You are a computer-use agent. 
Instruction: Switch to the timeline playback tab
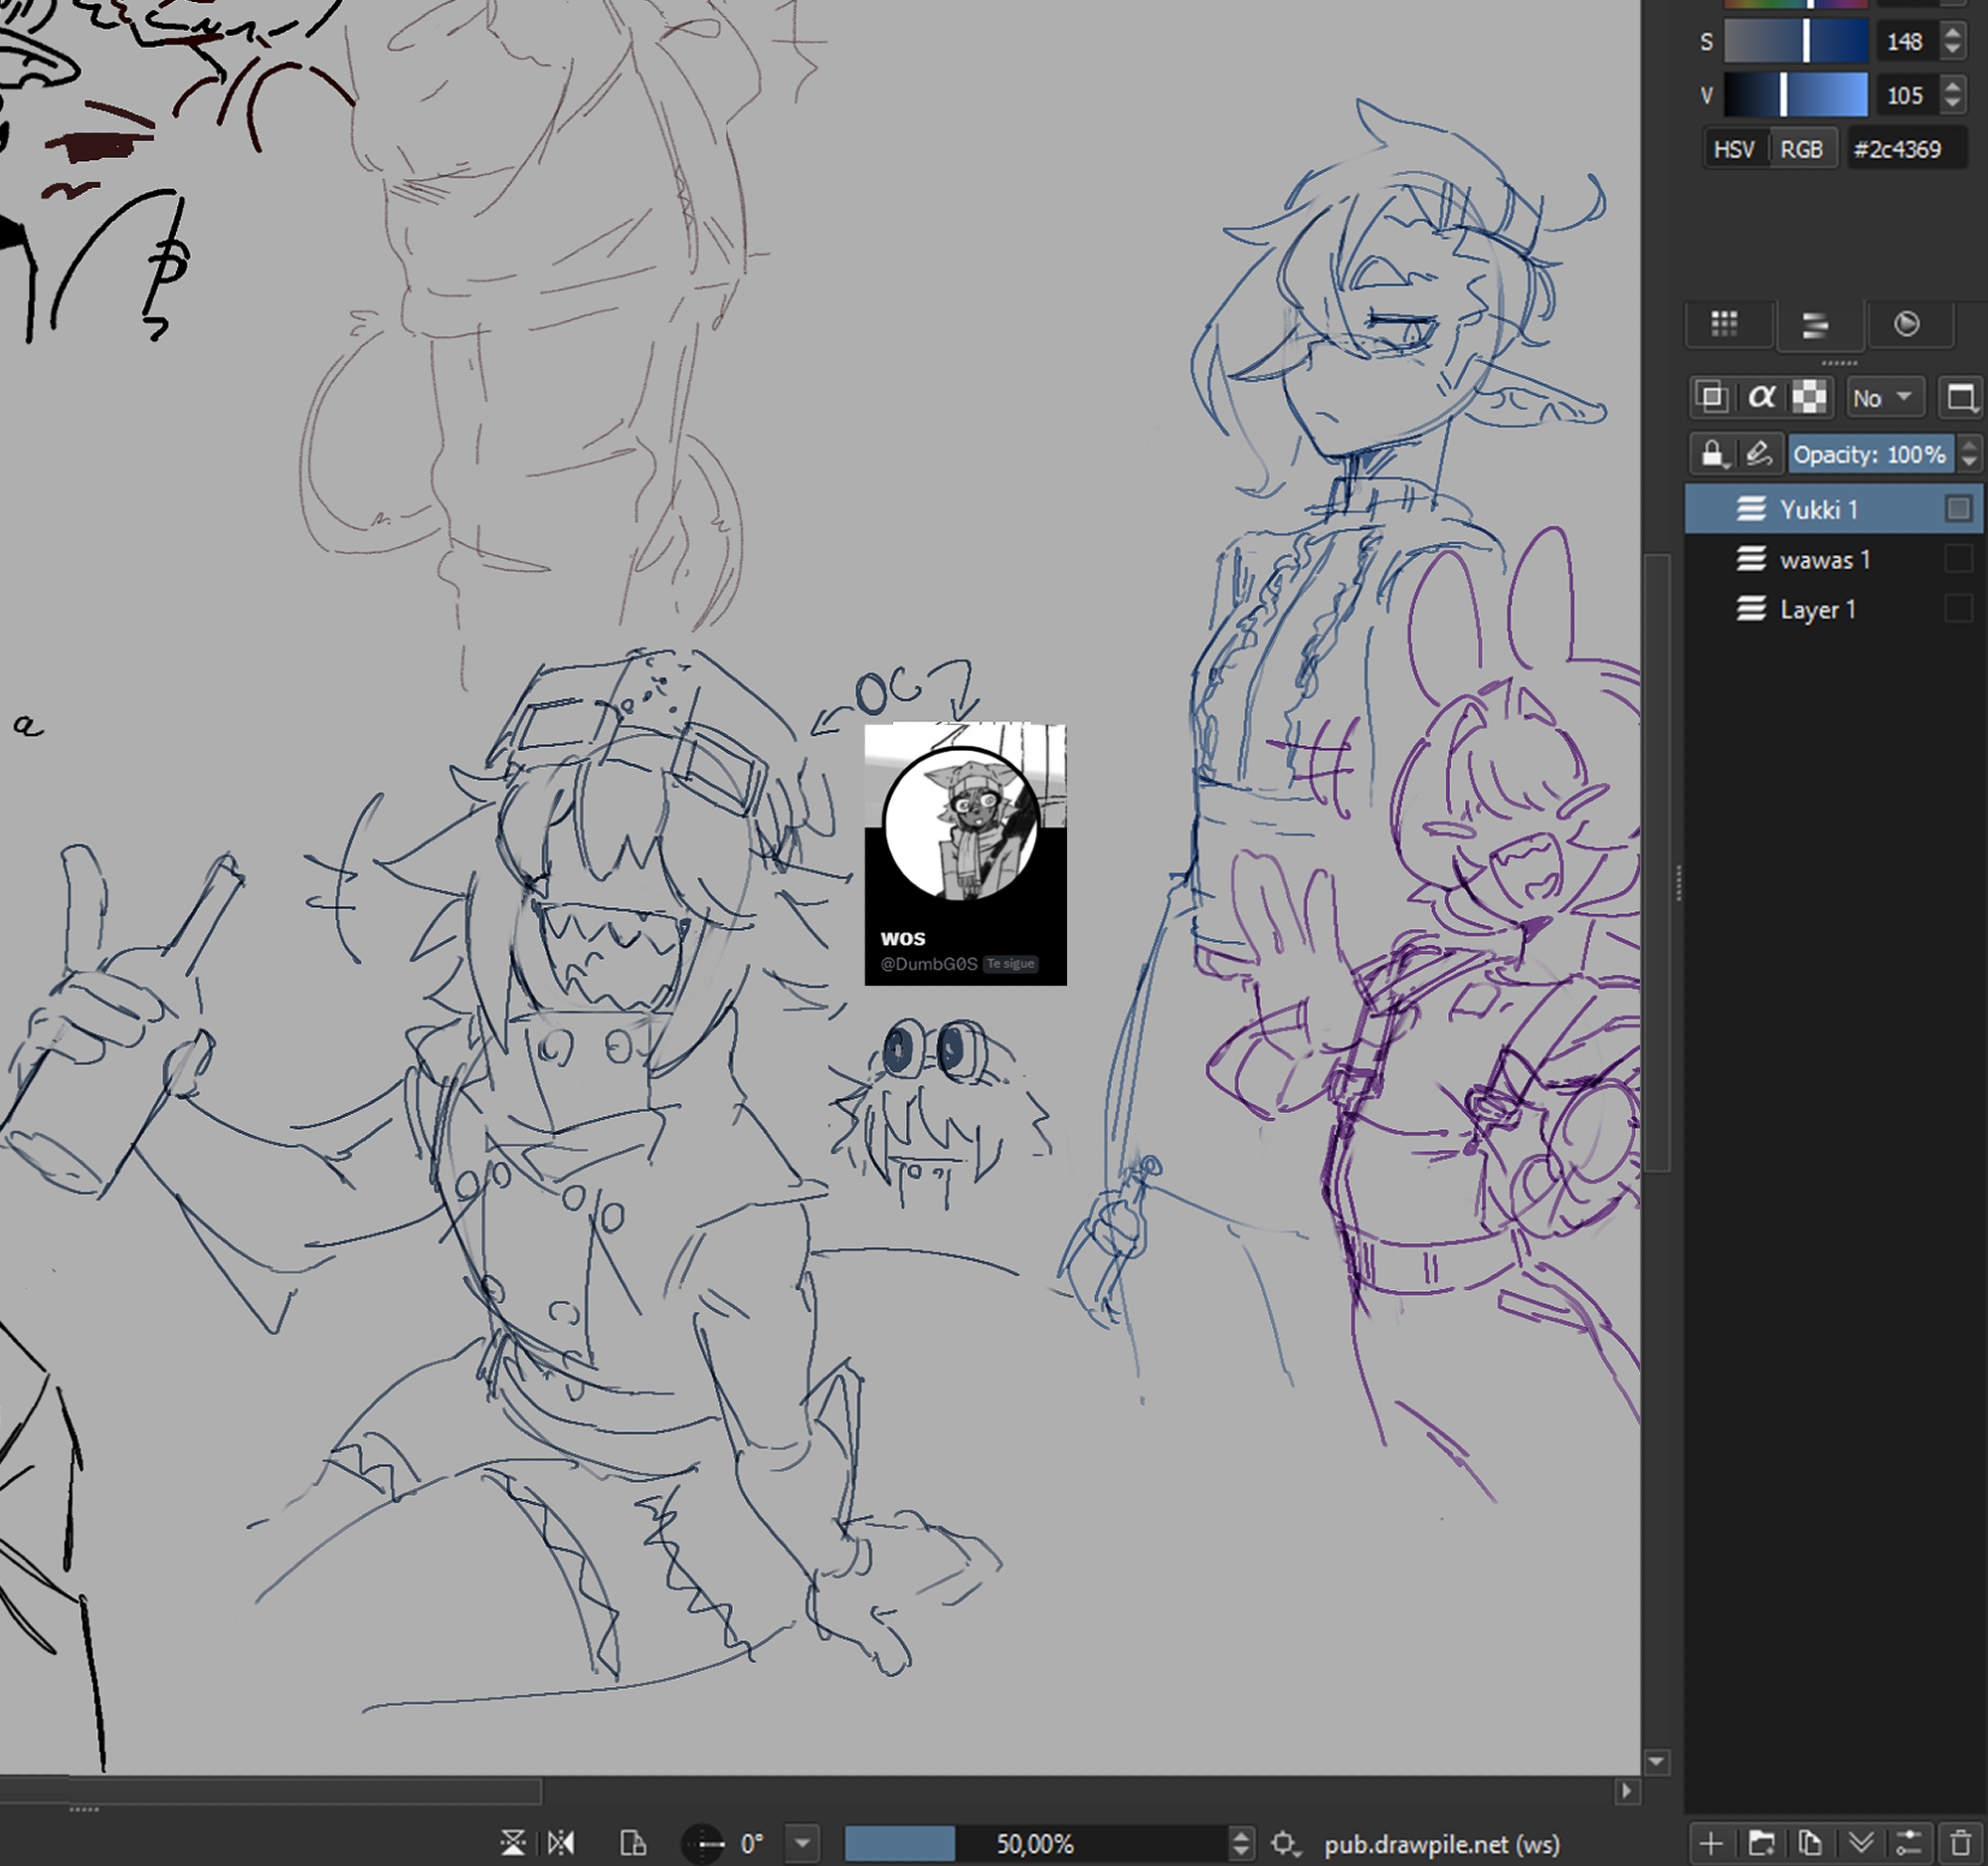pos(1907,324)
